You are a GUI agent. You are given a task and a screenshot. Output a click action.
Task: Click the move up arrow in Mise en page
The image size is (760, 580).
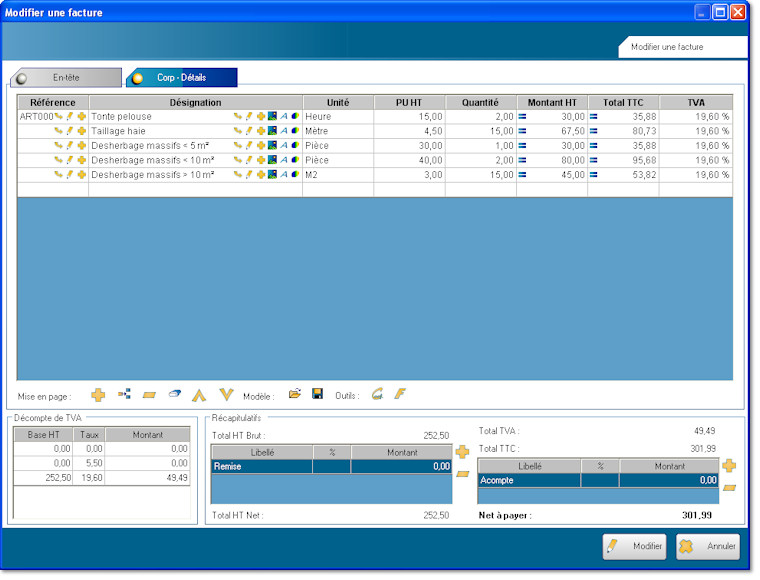pos(199,395)
